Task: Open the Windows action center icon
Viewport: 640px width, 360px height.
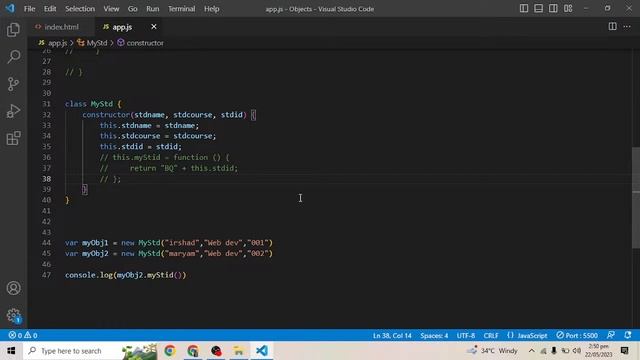Action: coord(624,351)
